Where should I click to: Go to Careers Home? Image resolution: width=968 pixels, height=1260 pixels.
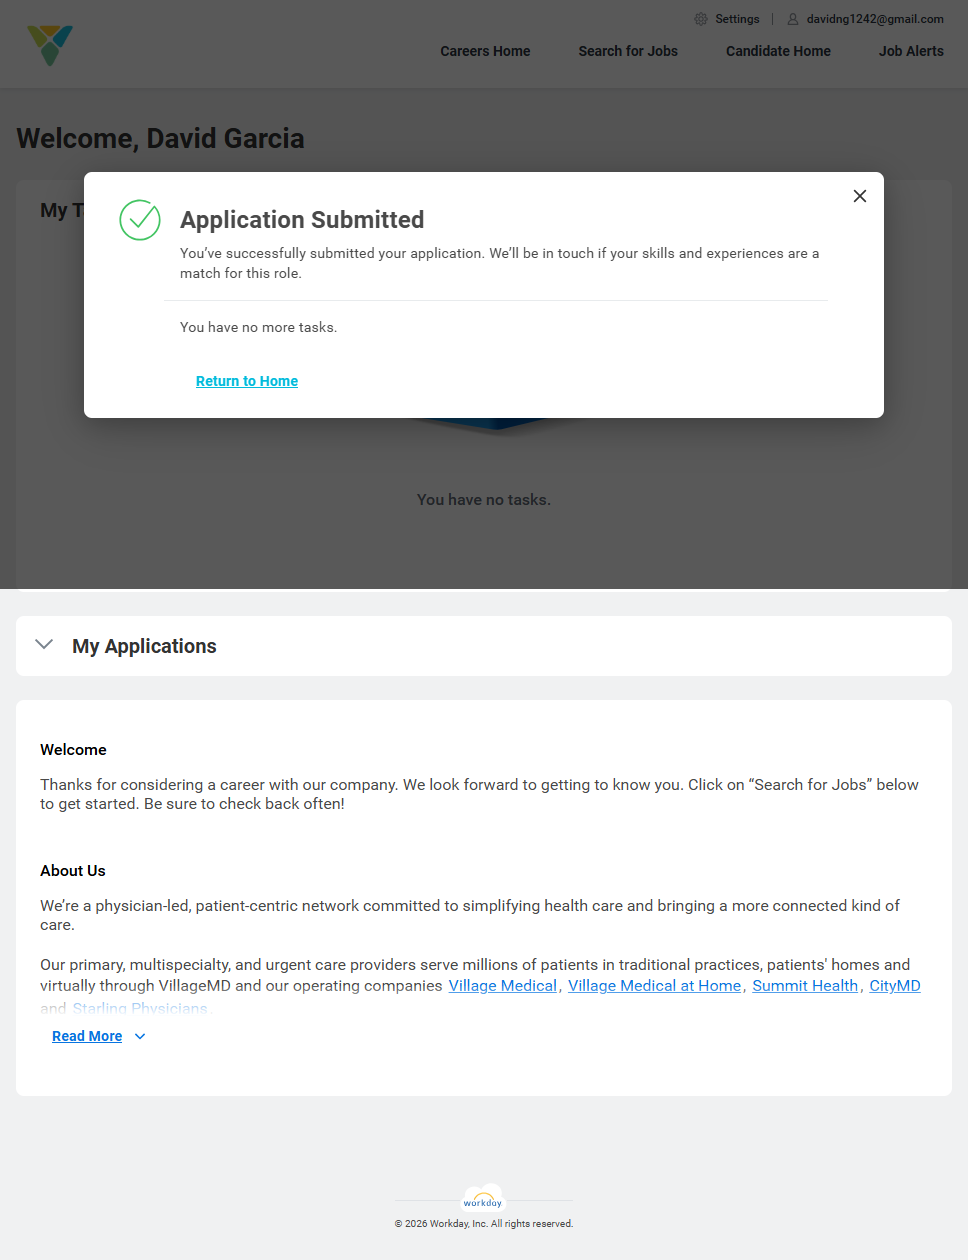tap(485, 51)
